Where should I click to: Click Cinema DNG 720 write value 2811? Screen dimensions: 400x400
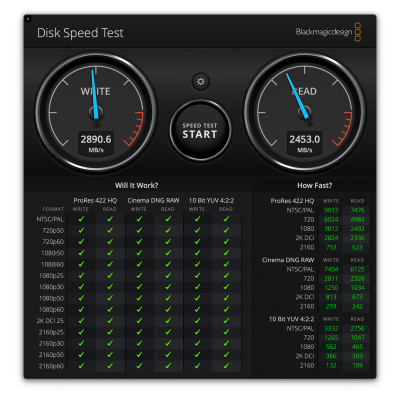click(x=331, y=279)
